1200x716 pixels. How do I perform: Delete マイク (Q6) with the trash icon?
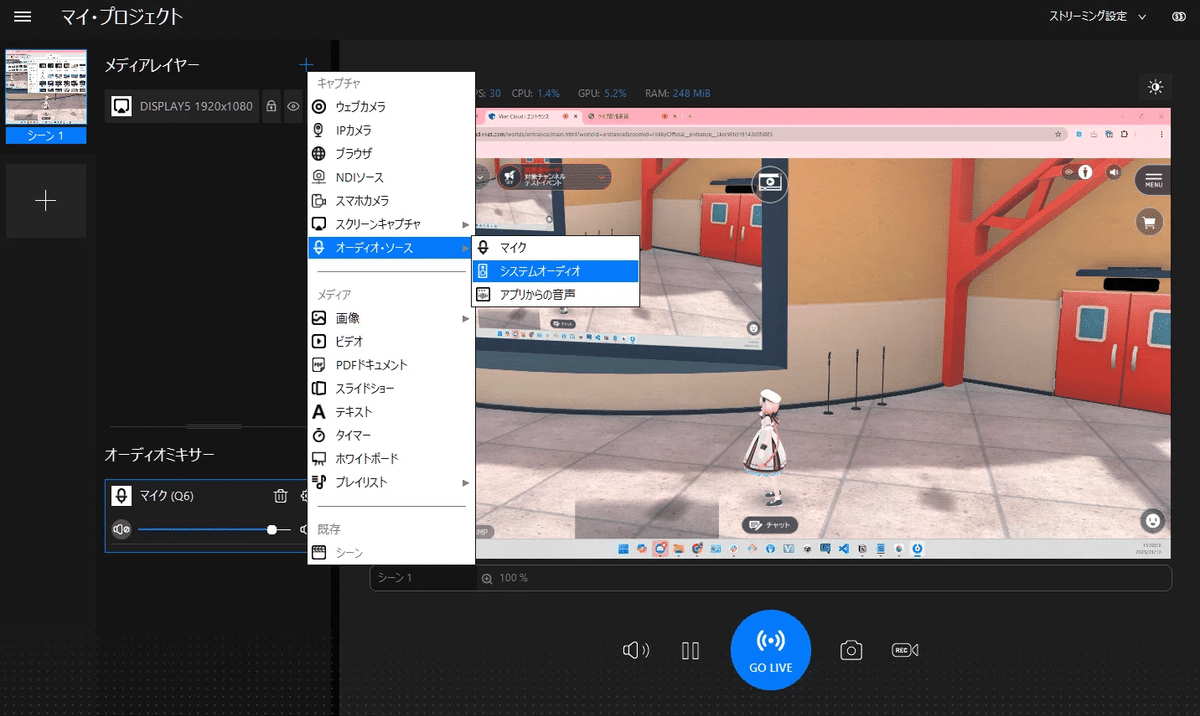(x=281, y=496)
